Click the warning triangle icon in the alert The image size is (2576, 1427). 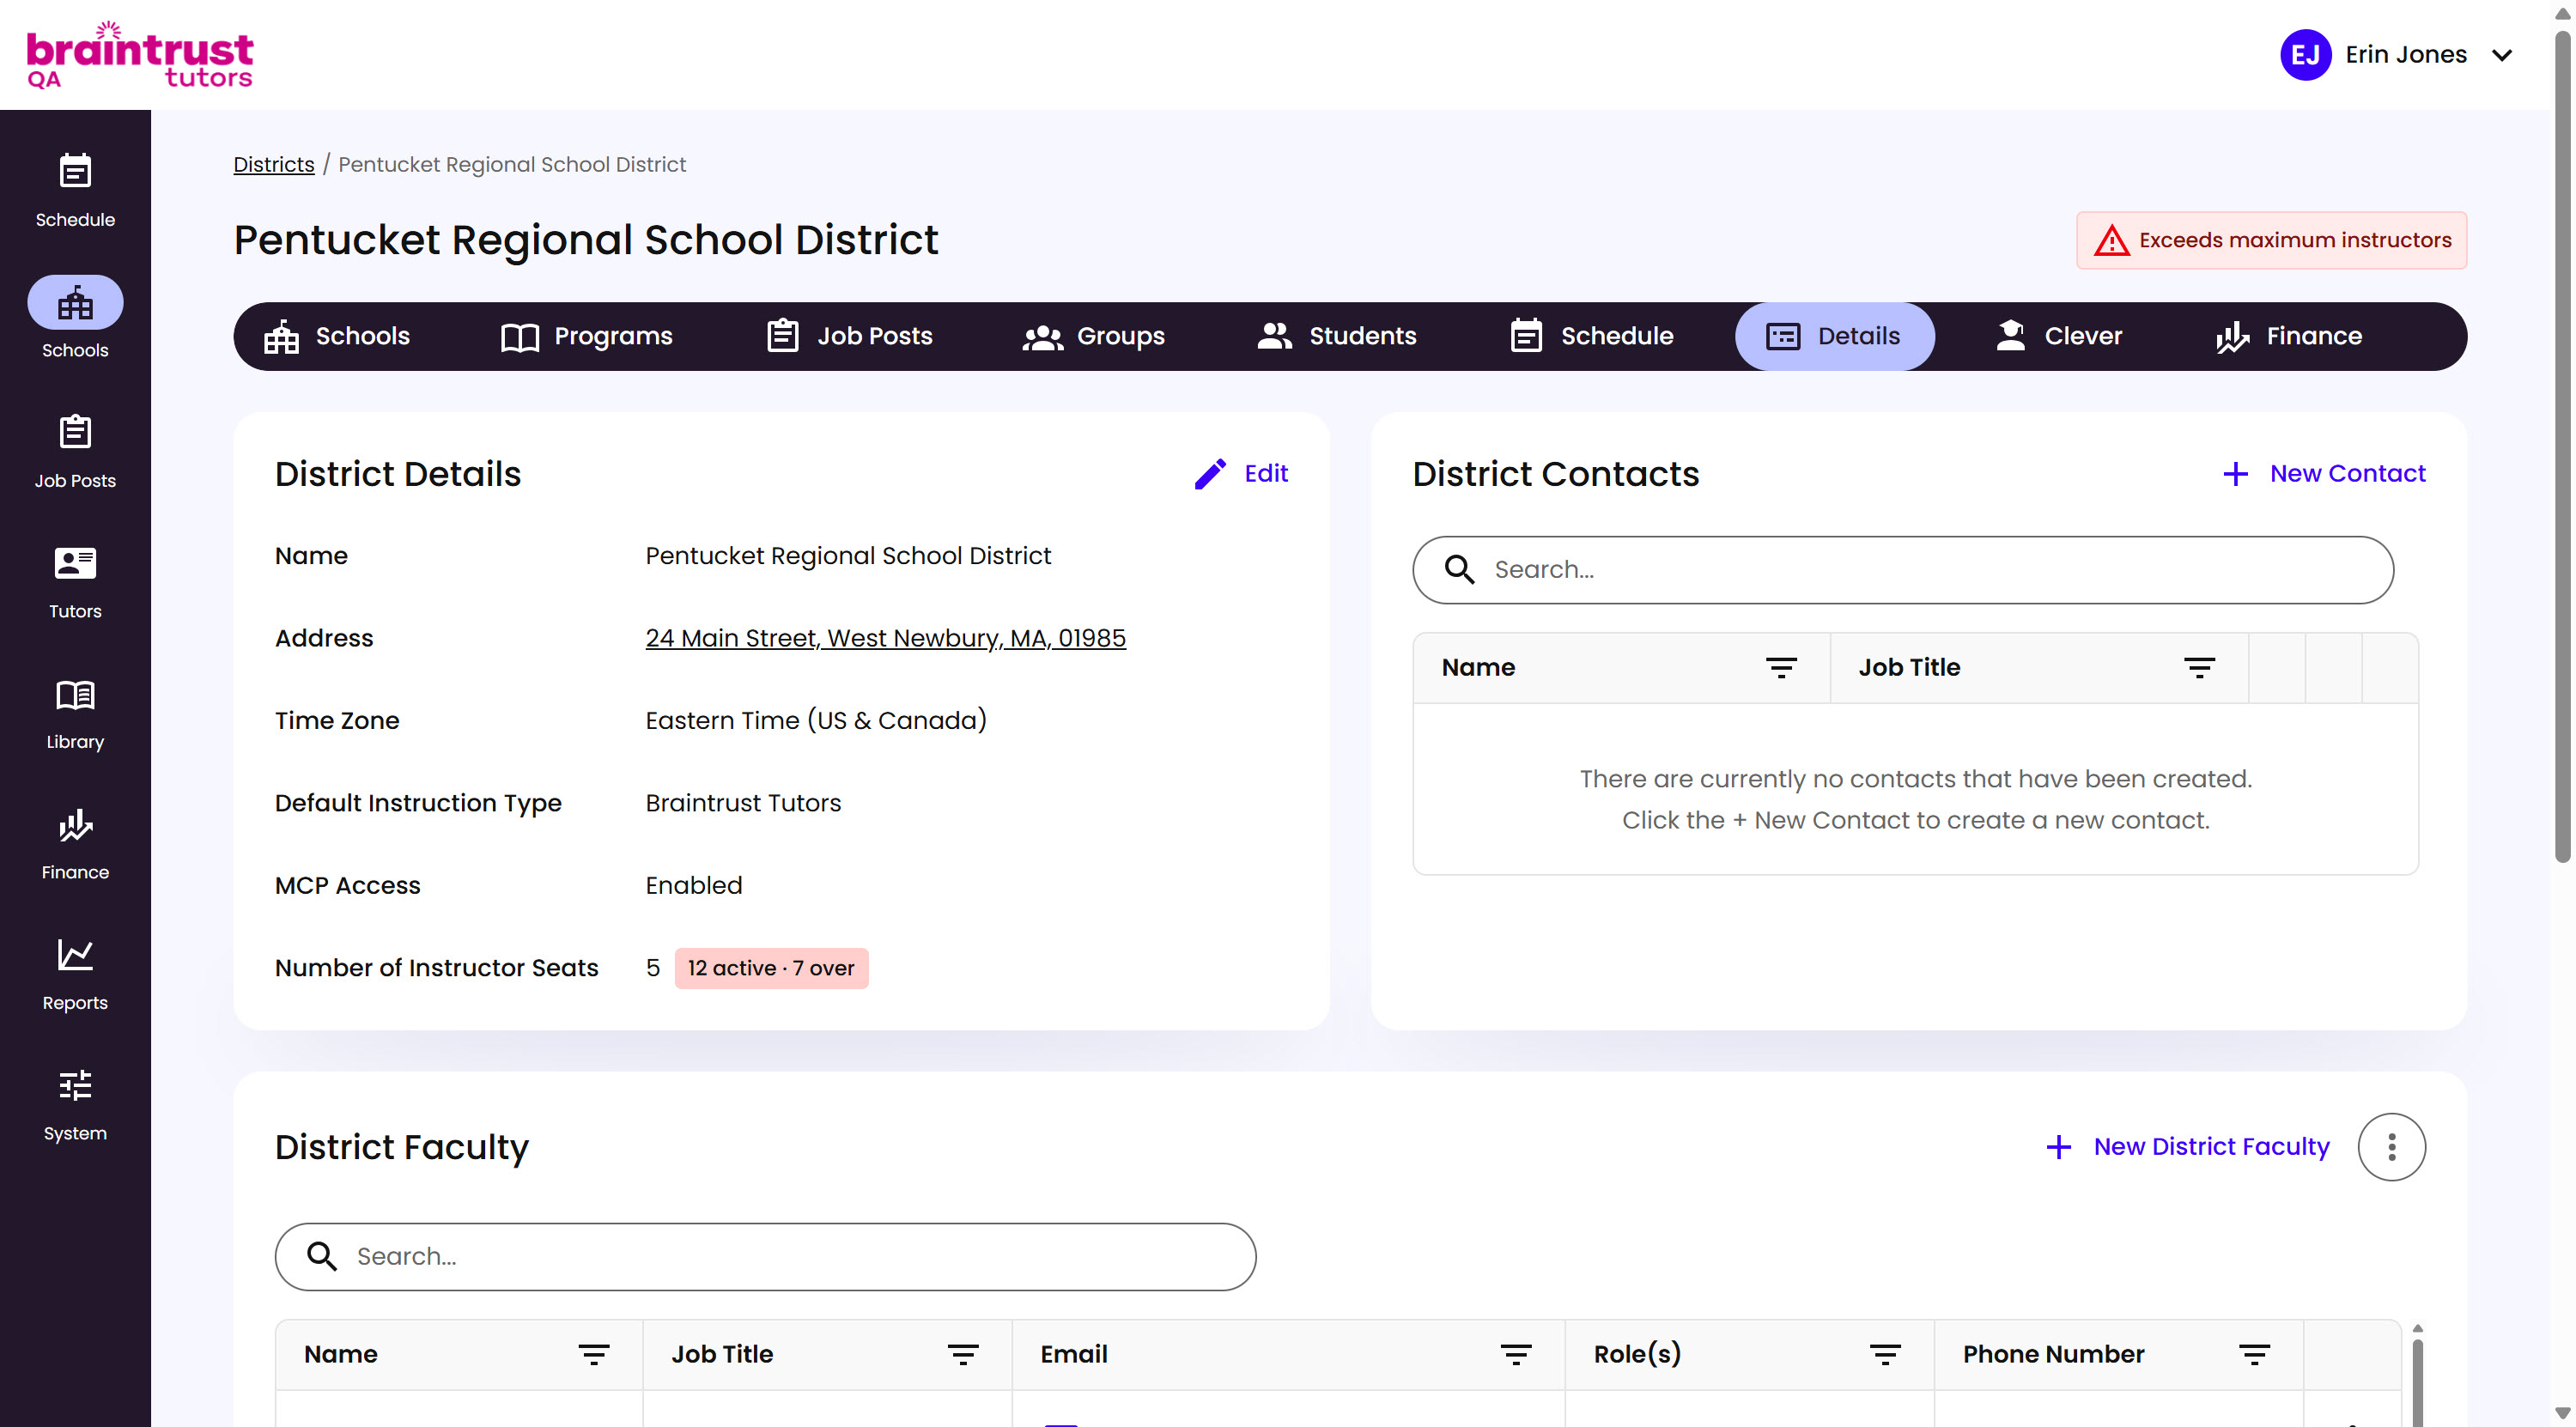pos(2112,240)
